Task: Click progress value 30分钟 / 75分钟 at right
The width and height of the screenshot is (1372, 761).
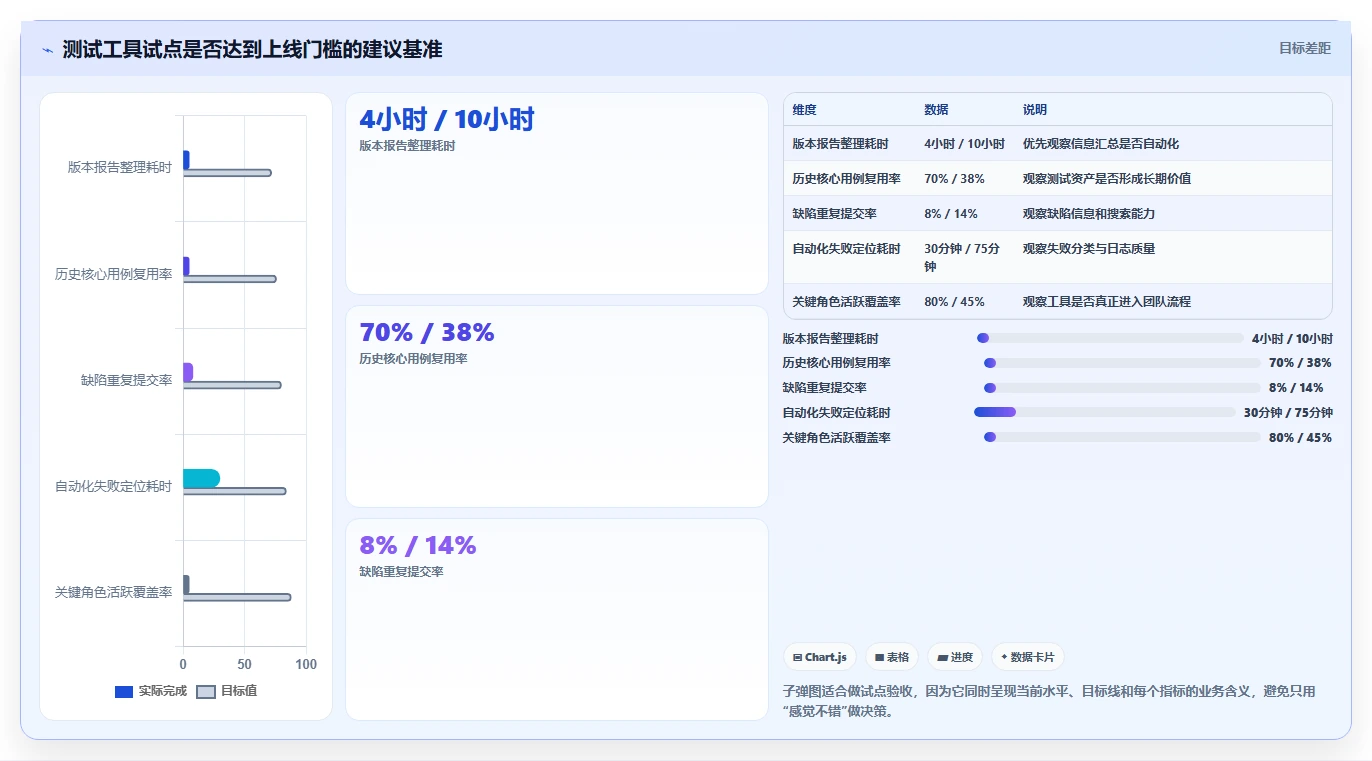Action: point(1288,413)
